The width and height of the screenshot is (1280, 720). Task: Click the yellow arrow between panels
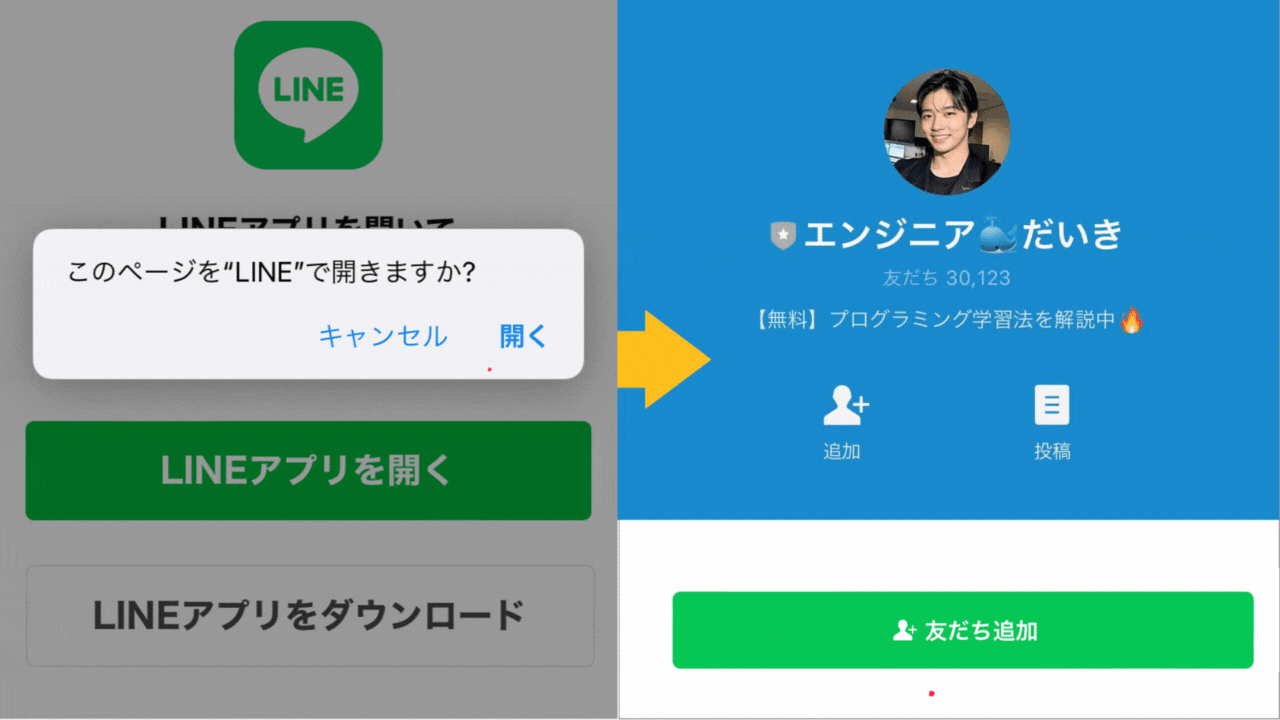pos(664,359)
